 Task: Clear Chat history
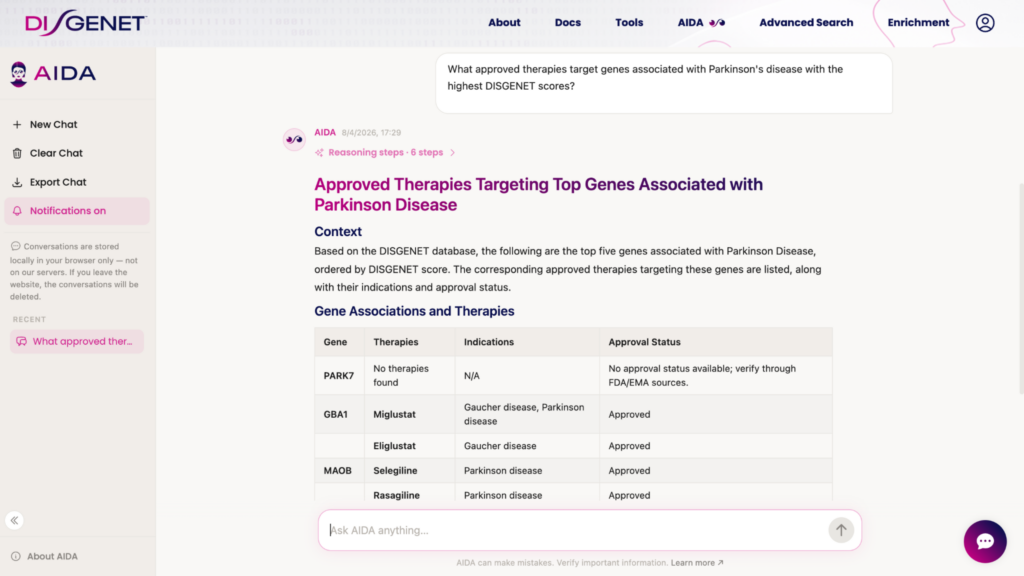pyautogui.click(x=56, y=153)
